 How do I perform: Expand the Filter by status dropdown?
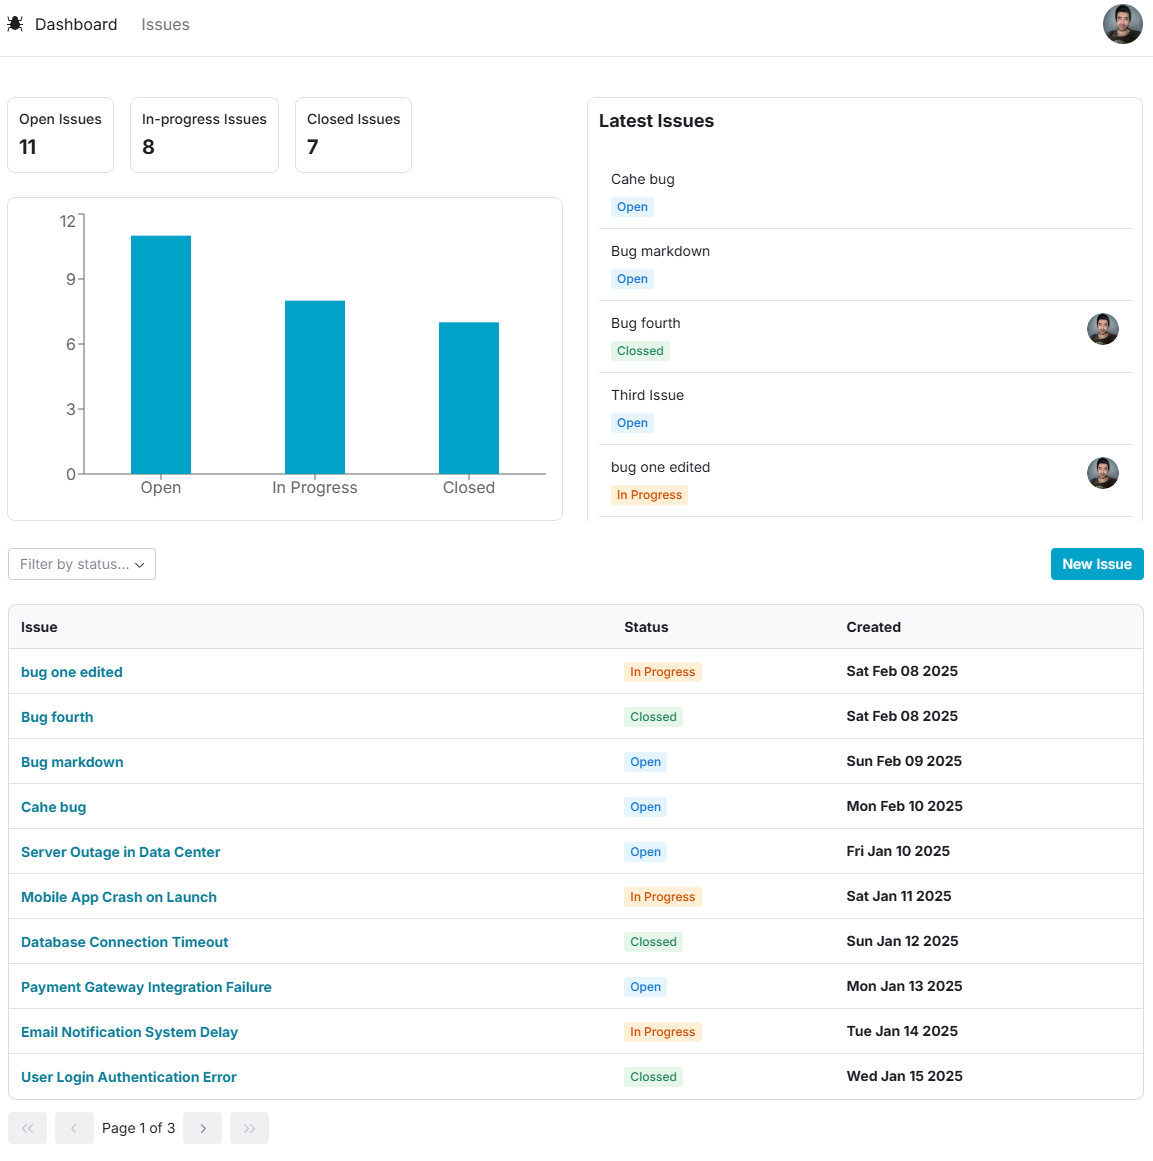pyautogui.click(x=82, y=564)
